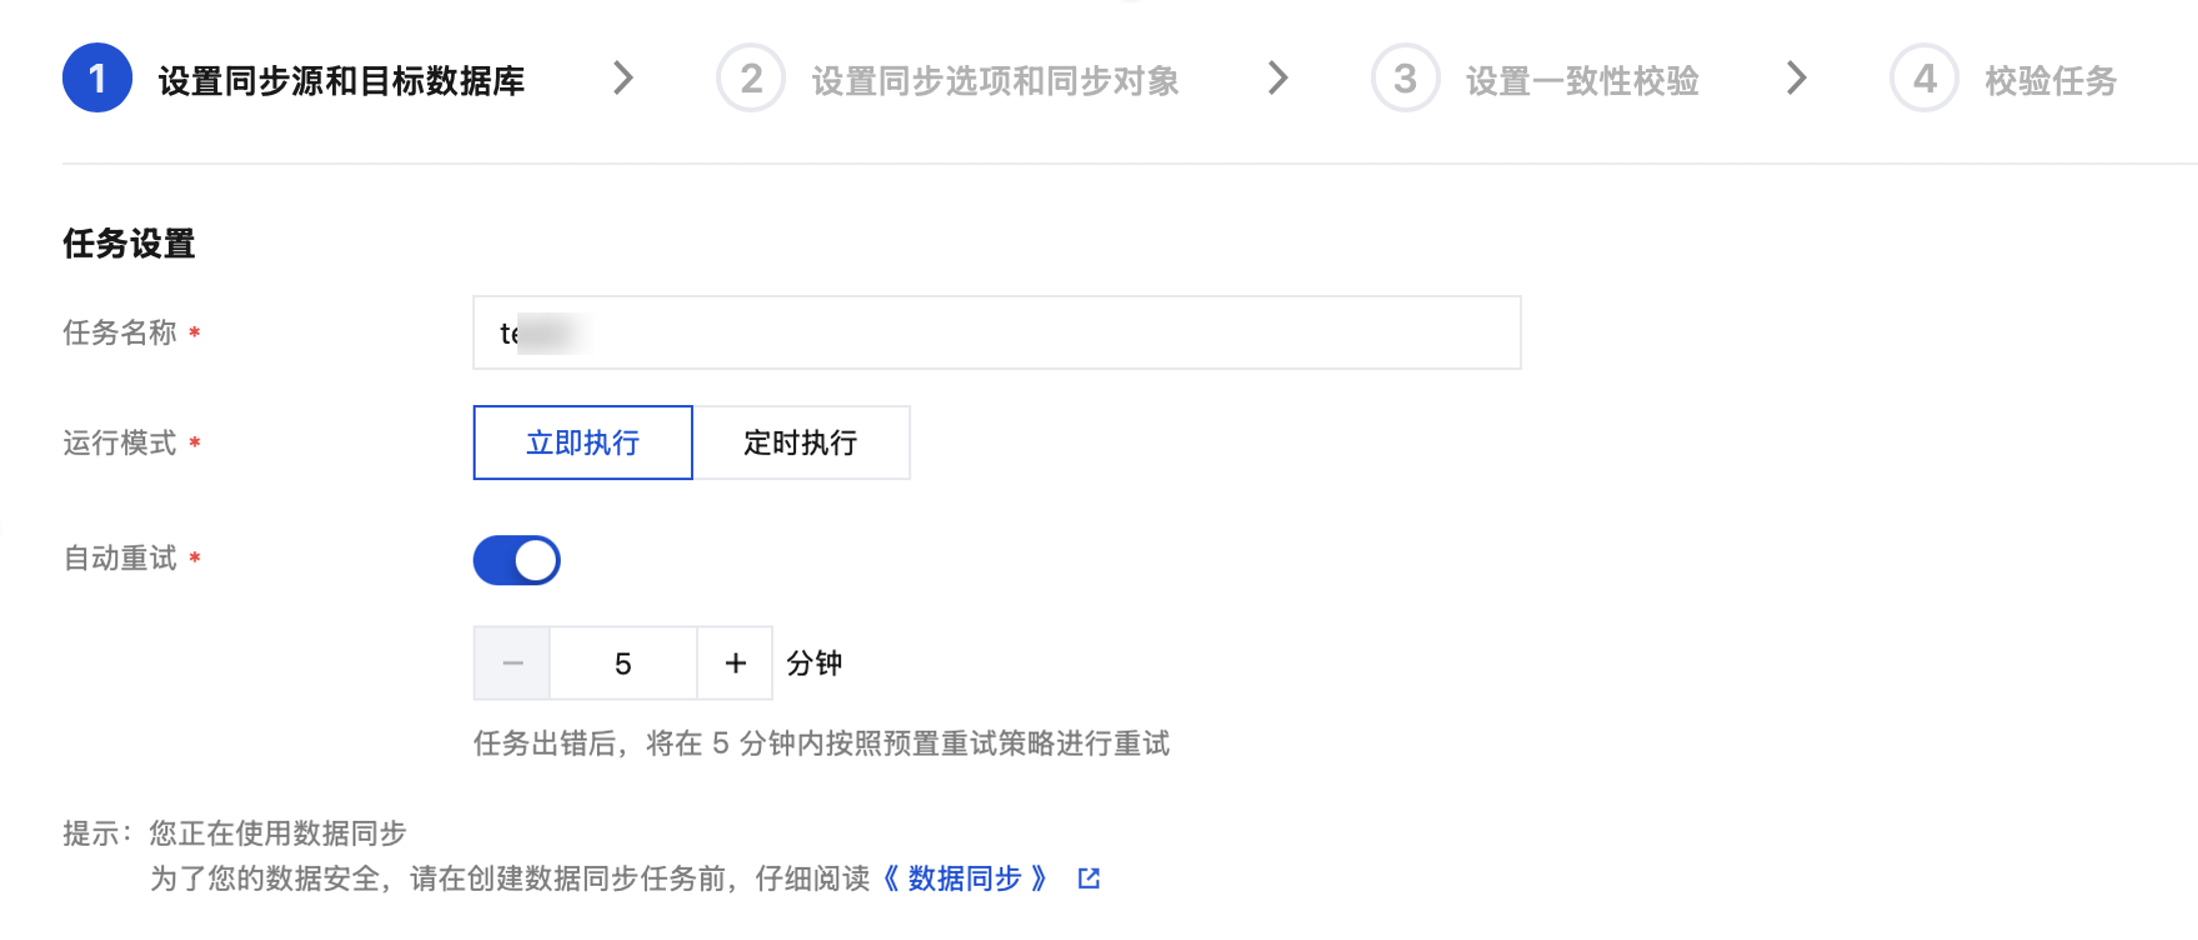Click the chevron arrow after step 3

click(1796, 78)
